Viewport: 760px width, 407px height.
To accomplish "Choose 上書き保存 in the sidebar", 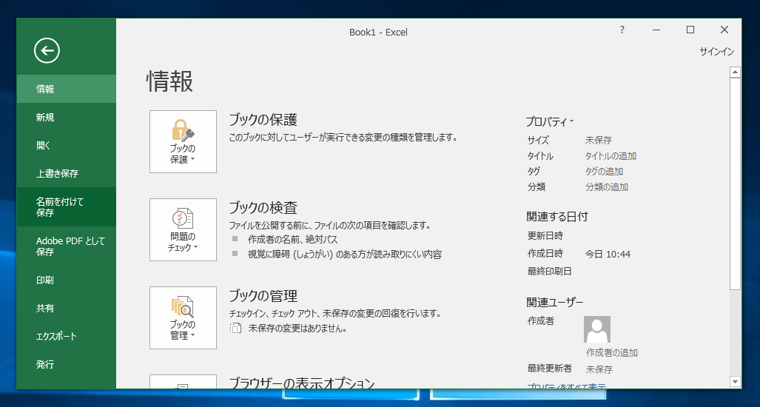I will pos(66,173).
